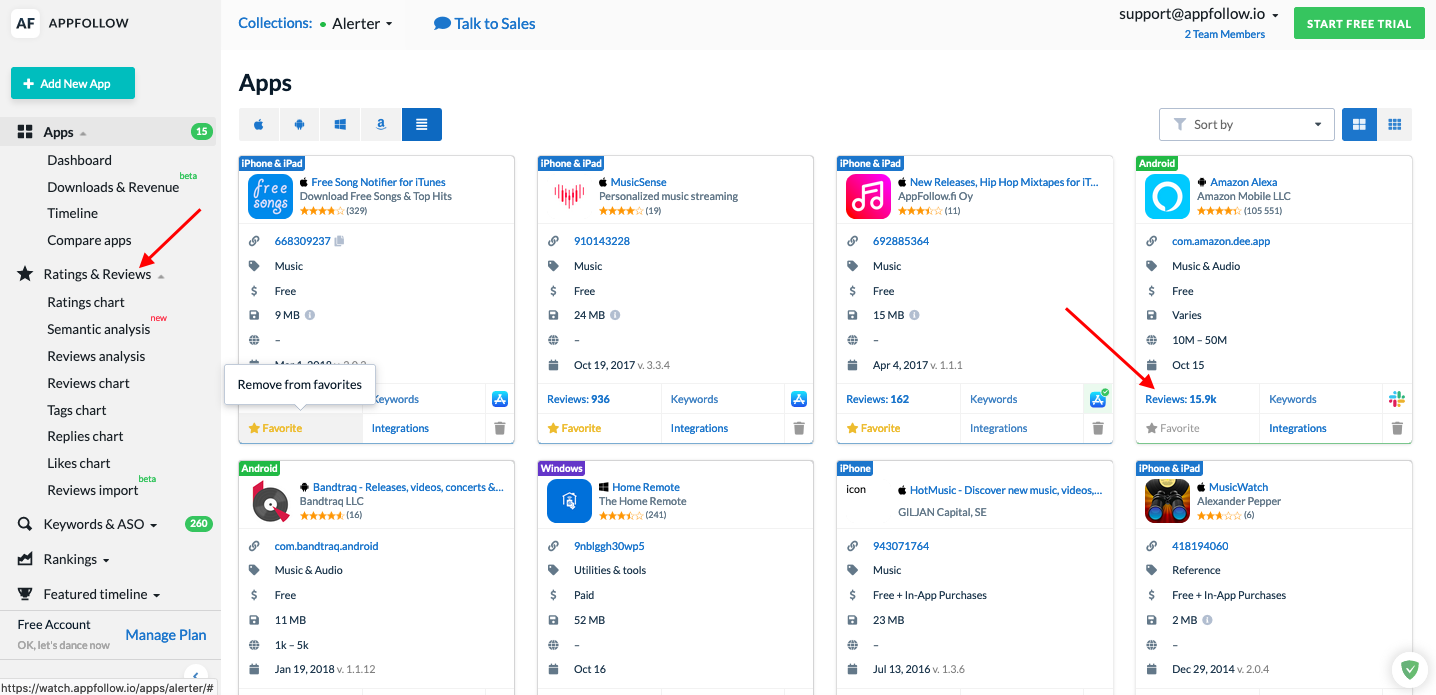Viewport: 1436px width, 695px height.
Task: Open Reviews: 162 link
Action: pos(877,399)
